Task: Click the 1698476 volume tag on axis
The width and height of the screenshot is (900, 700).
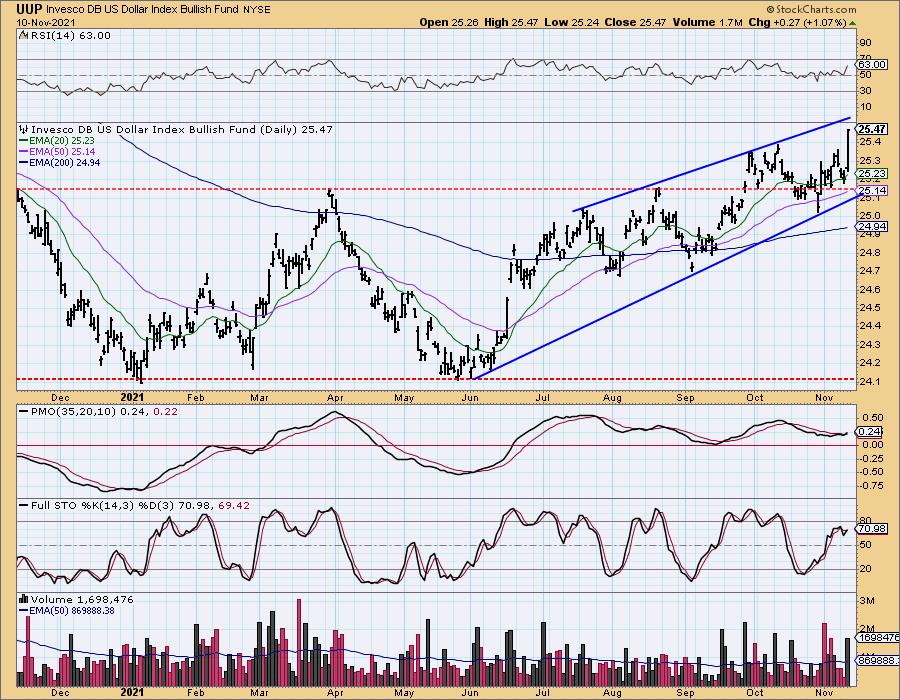Action: tap(878, 637)
